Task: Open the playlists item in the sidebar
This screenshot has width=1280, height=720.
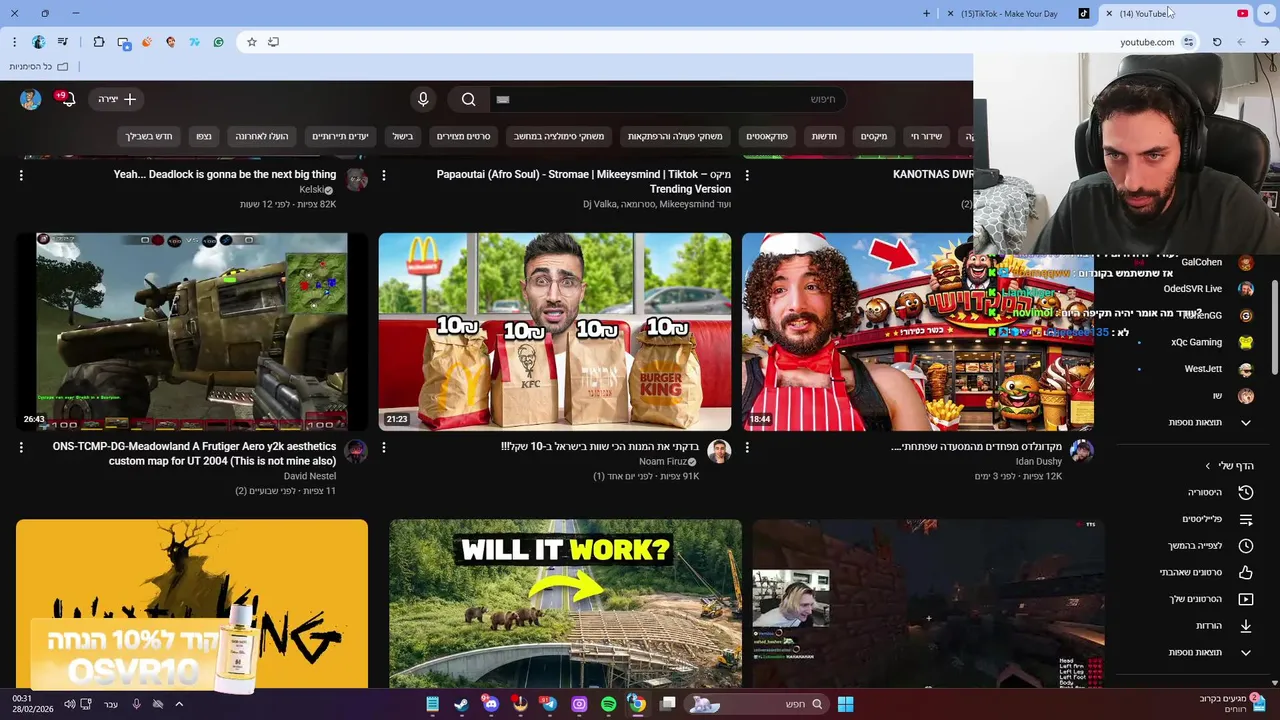Action: pyautogui.click(x=1217, y=519)
